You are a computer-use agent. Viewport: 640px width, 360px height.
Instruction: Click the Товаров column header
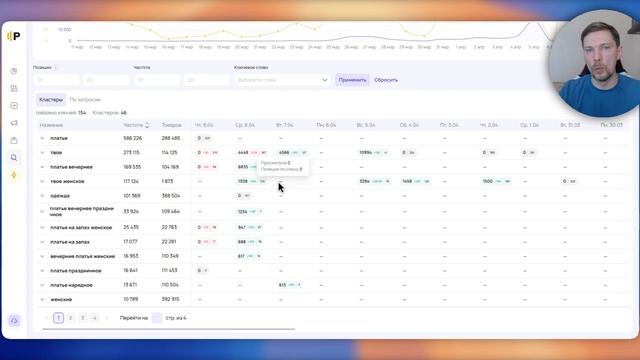coord(171,125)
